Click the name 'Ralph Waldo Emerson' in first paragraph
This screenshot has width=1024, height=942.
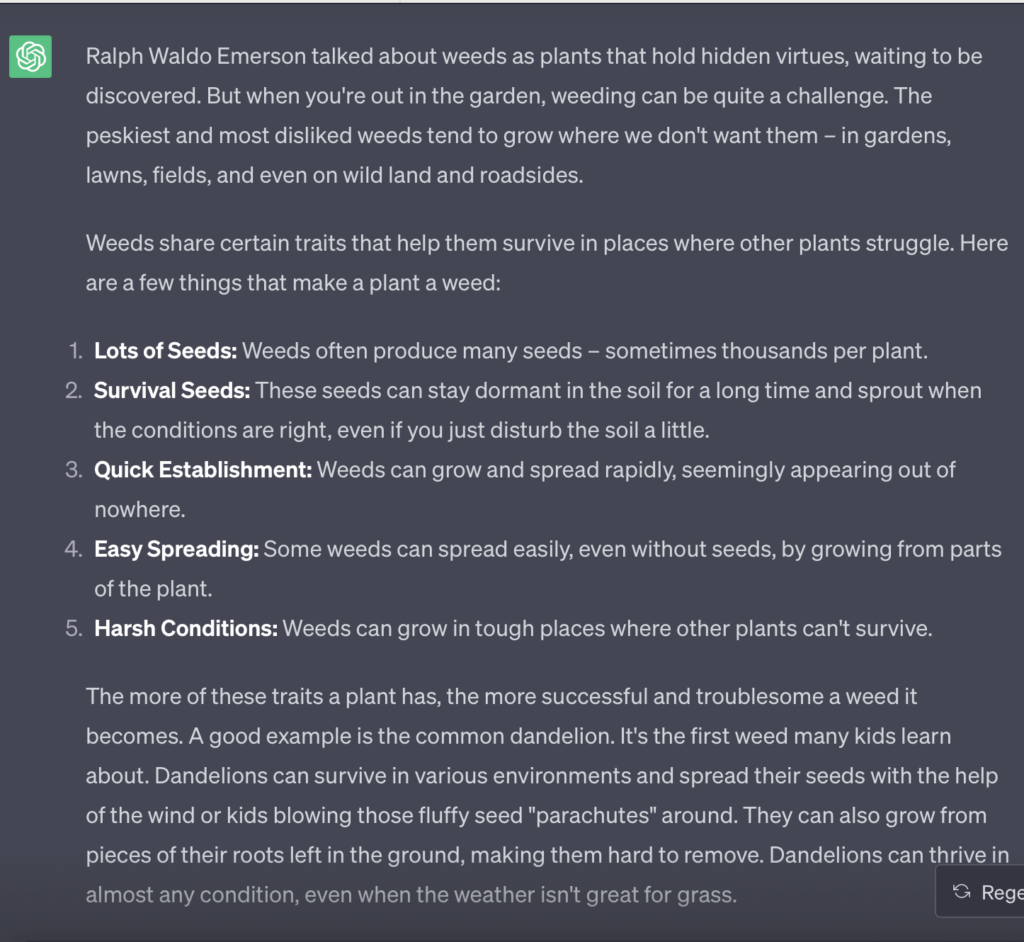click(196, 56)
